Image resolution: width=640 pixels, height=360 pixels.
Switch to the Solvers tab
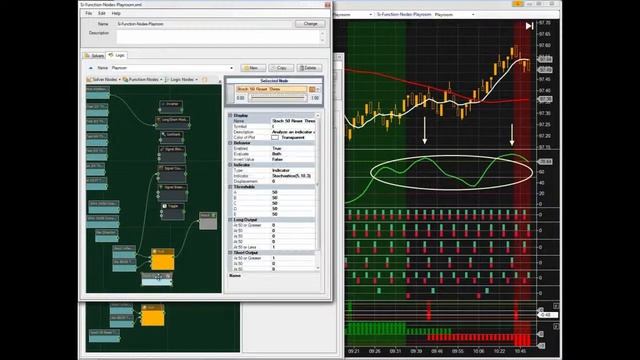click(94, 56)
